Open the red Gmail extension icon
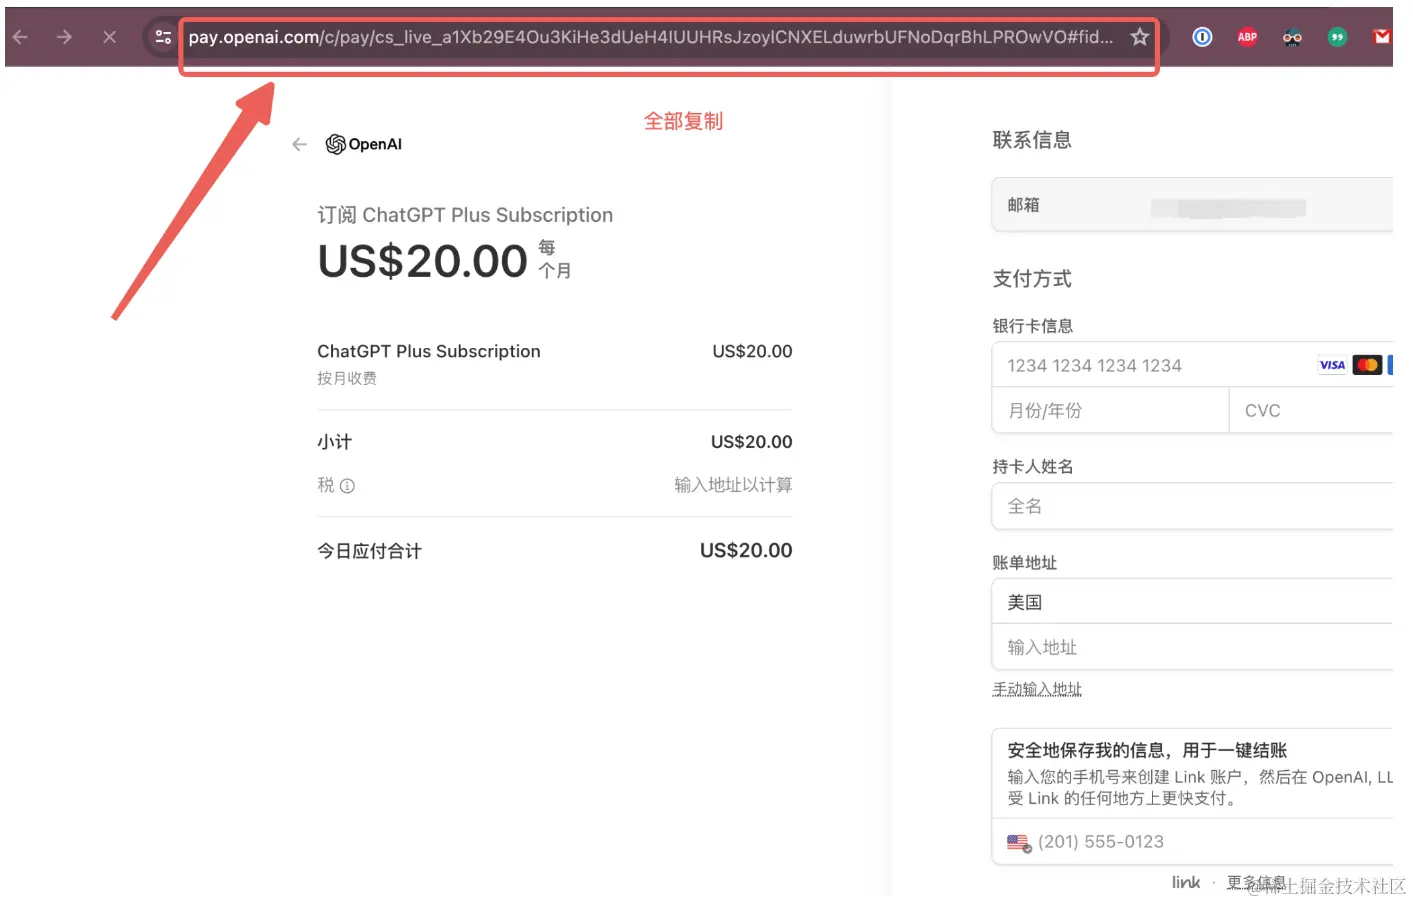 pos(1382,37)
